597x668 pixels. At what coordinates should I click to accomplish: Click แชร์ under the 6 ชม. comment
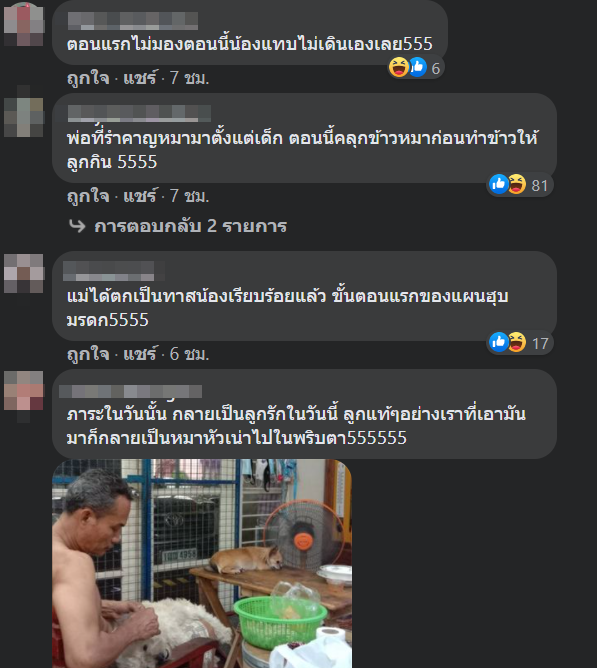140,354
